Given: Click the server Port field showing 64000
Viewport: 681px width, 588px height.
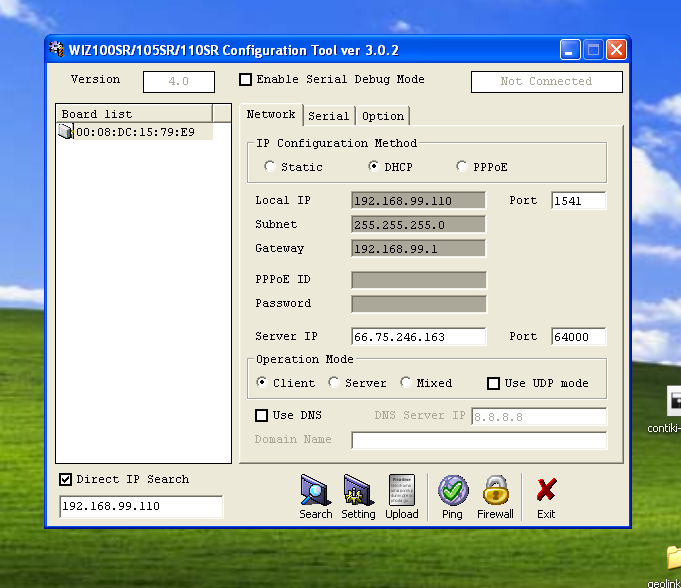Looking at the screenshot, I should 579,337.
